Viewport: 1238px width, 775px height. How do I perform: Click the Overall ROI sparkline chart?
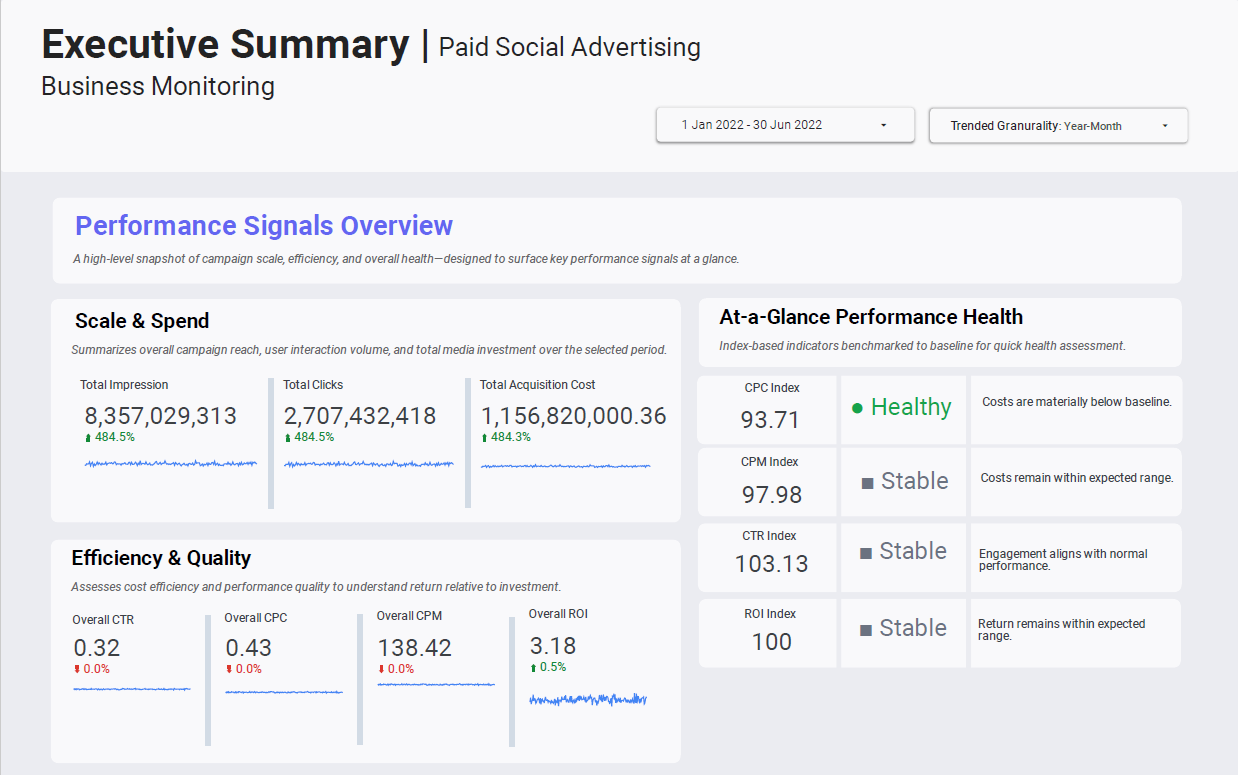587,699
